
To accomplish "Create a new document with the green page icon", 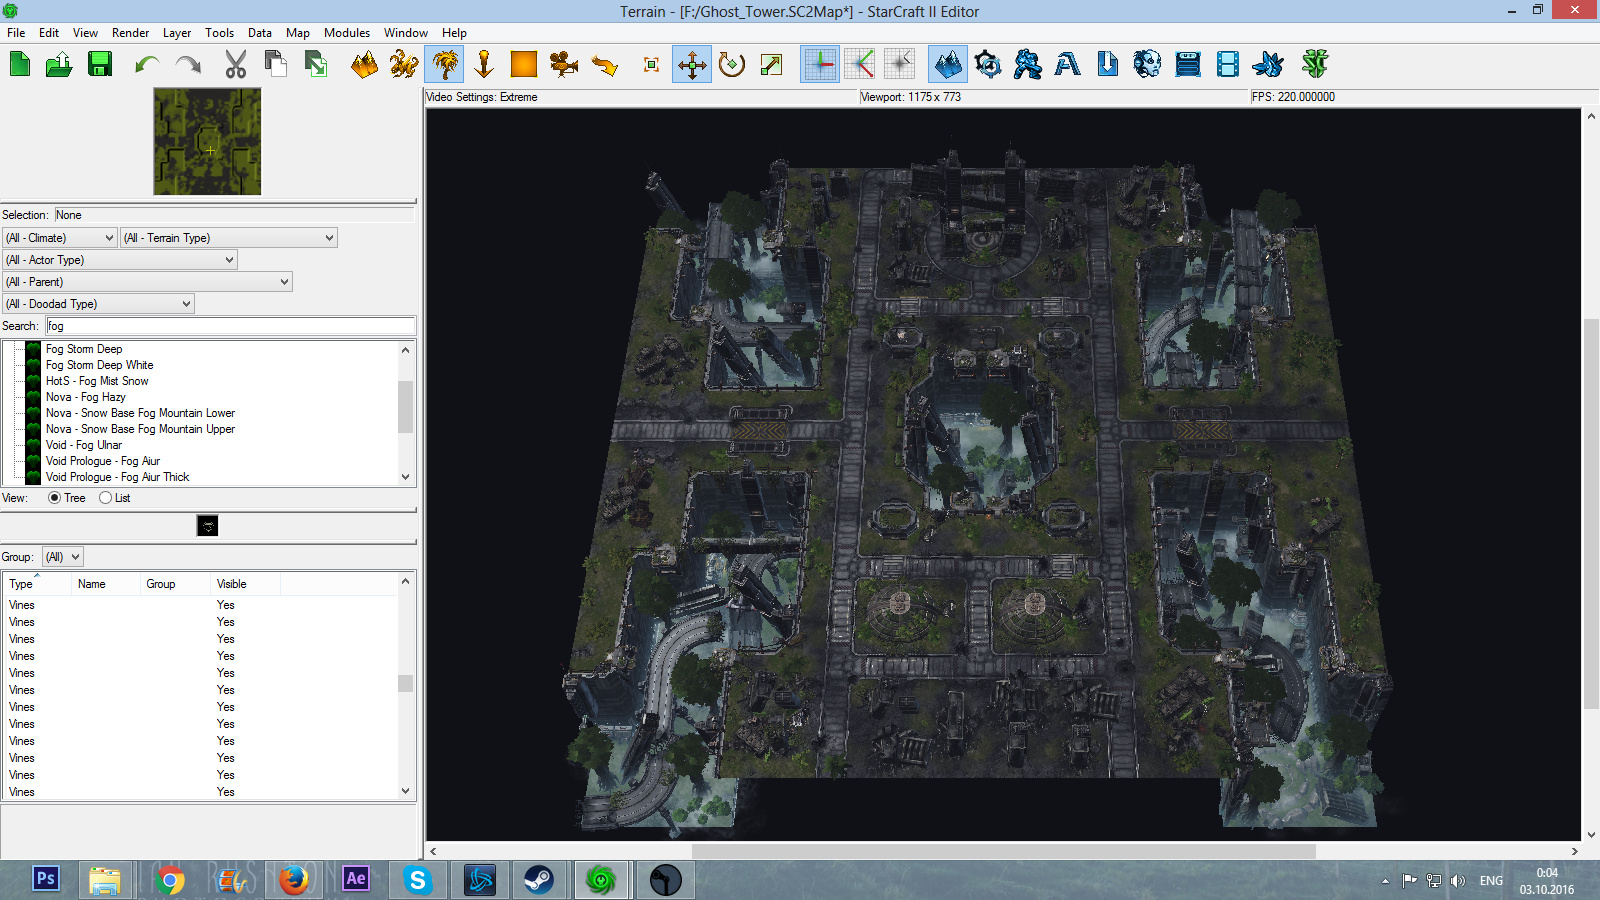I will tap(20, 65).
